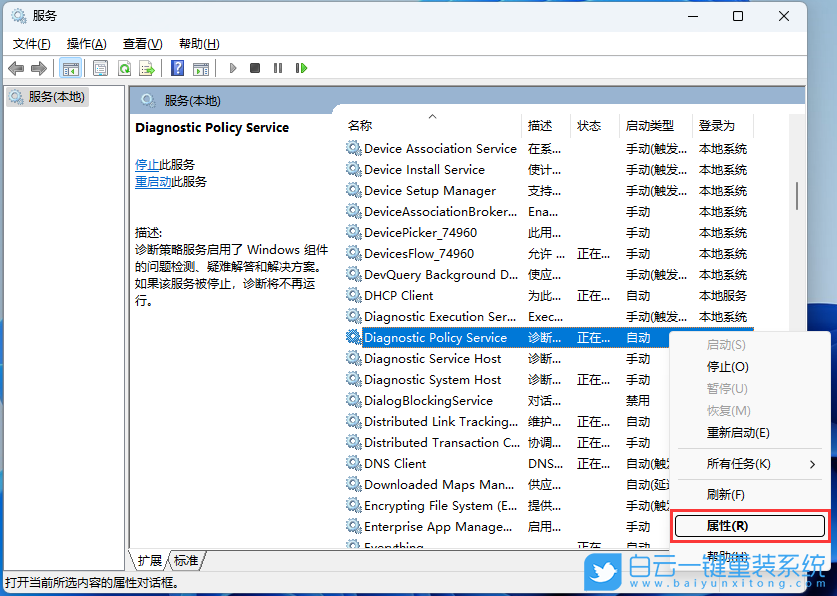Toggle the show/hide console tree icon
Screen dimensions: 837x596
point(70,68)
